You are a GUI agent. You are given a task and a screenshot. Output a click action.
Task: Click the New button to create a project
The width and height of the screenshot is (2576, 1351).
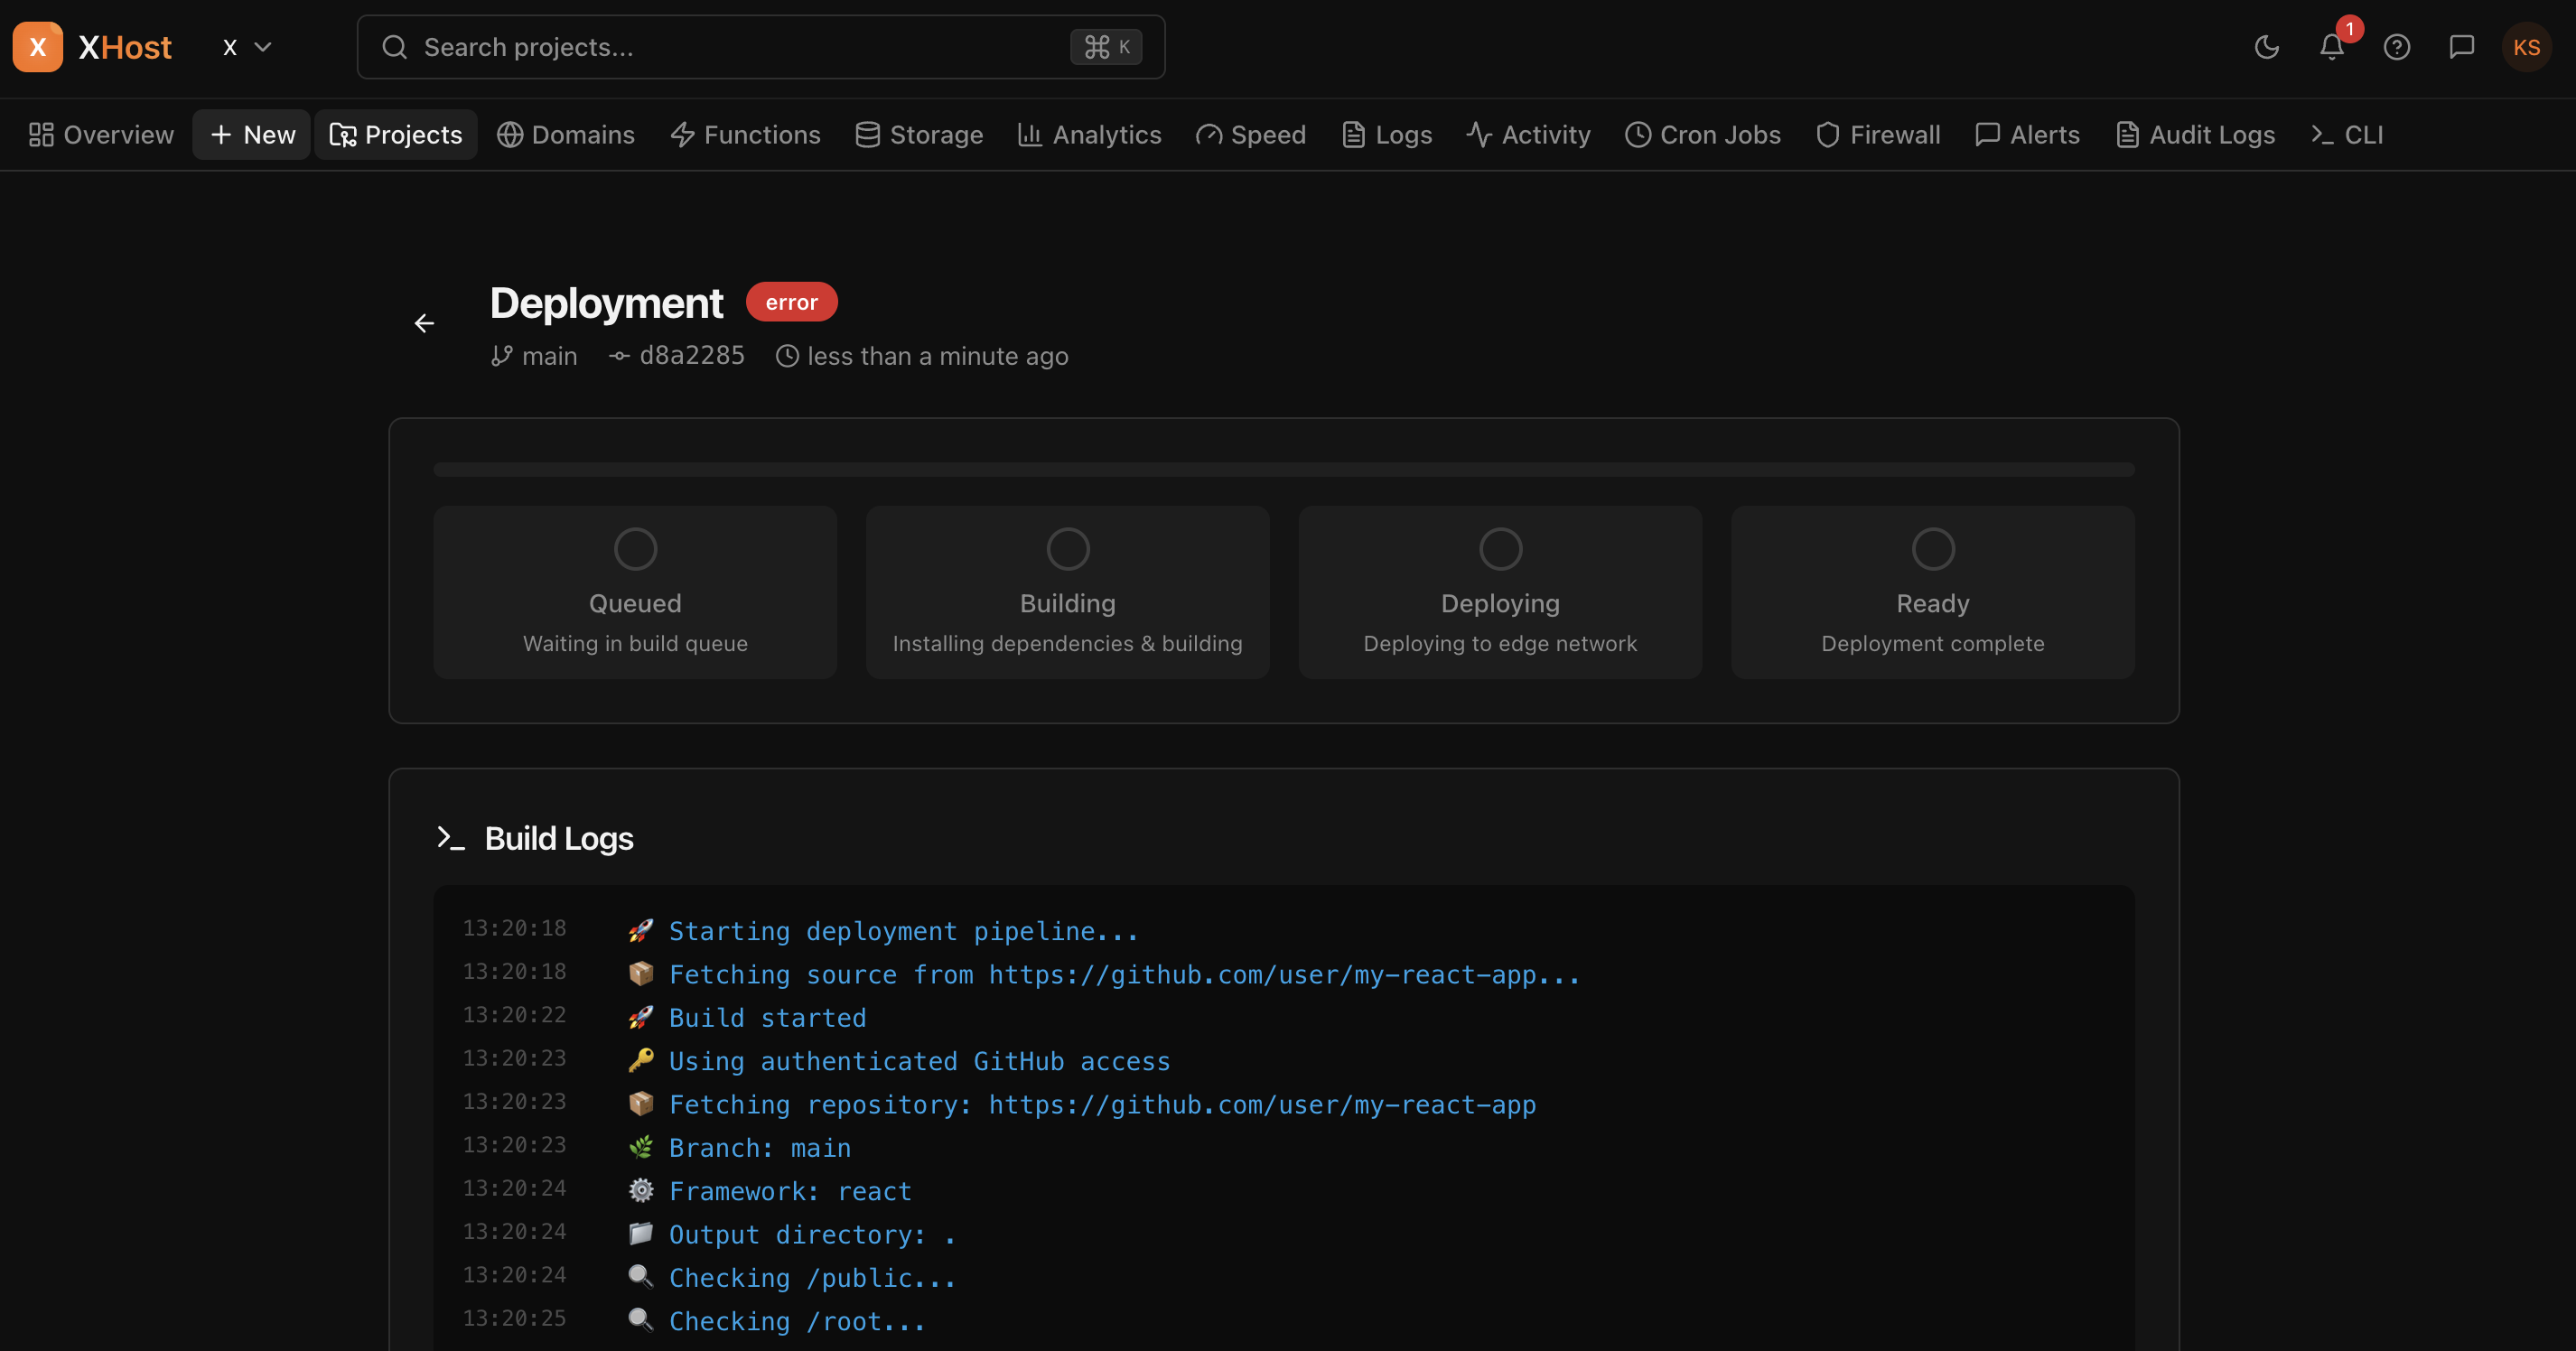(250, 134)
